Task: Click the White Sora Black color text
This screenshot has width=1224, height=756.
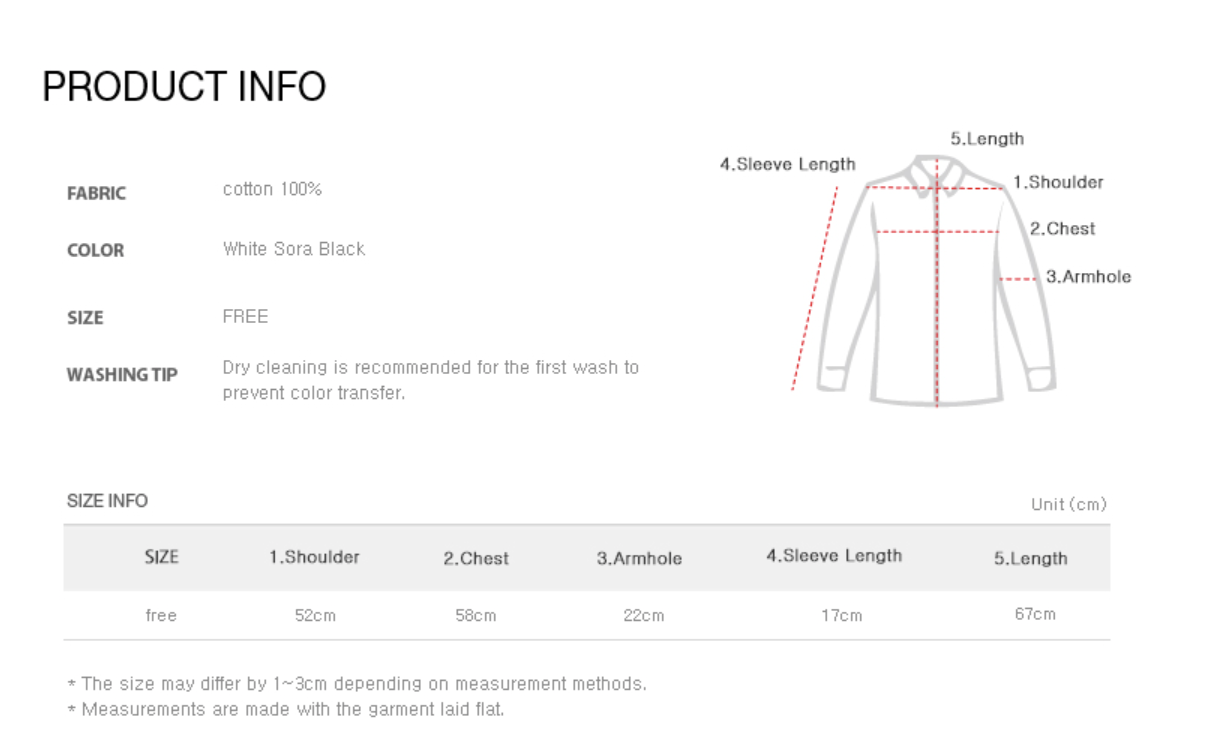Action: [x=294, y=249]
